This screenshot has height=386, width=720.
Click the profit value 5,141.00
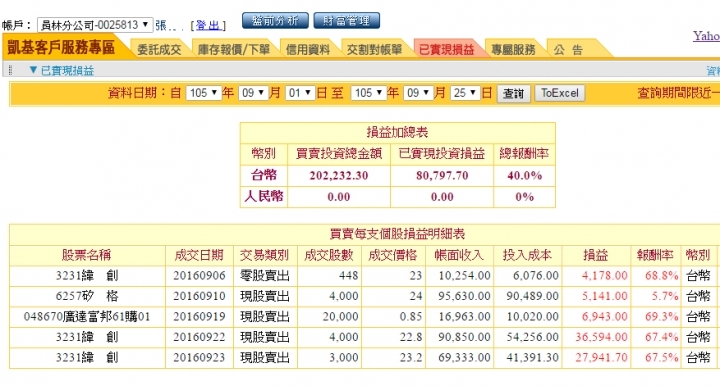point(604,296)
